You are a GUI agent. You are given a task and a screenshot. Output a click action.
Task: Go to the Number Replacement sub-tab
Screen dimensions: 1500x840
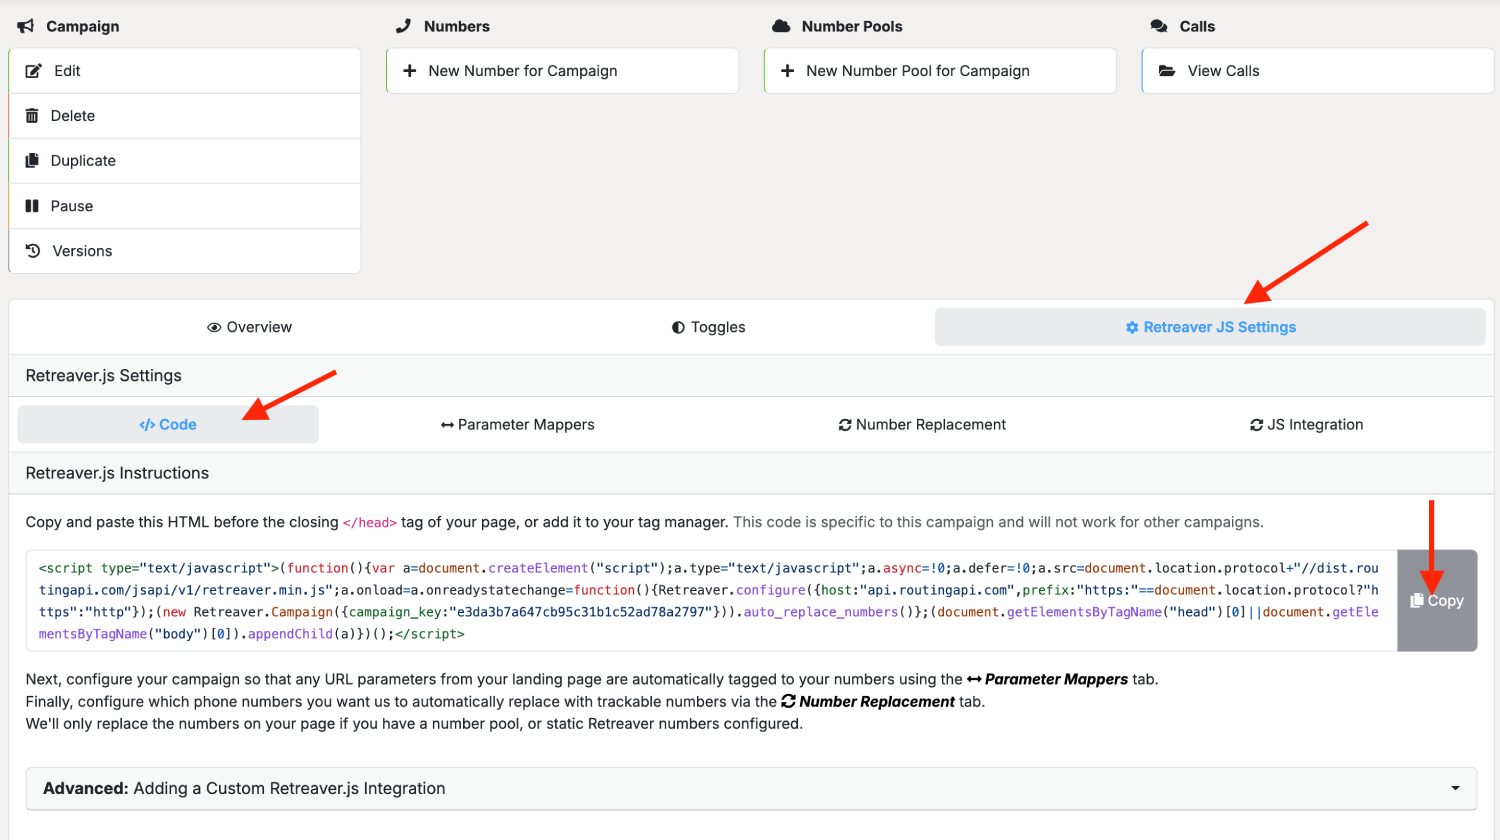[922, 425]
